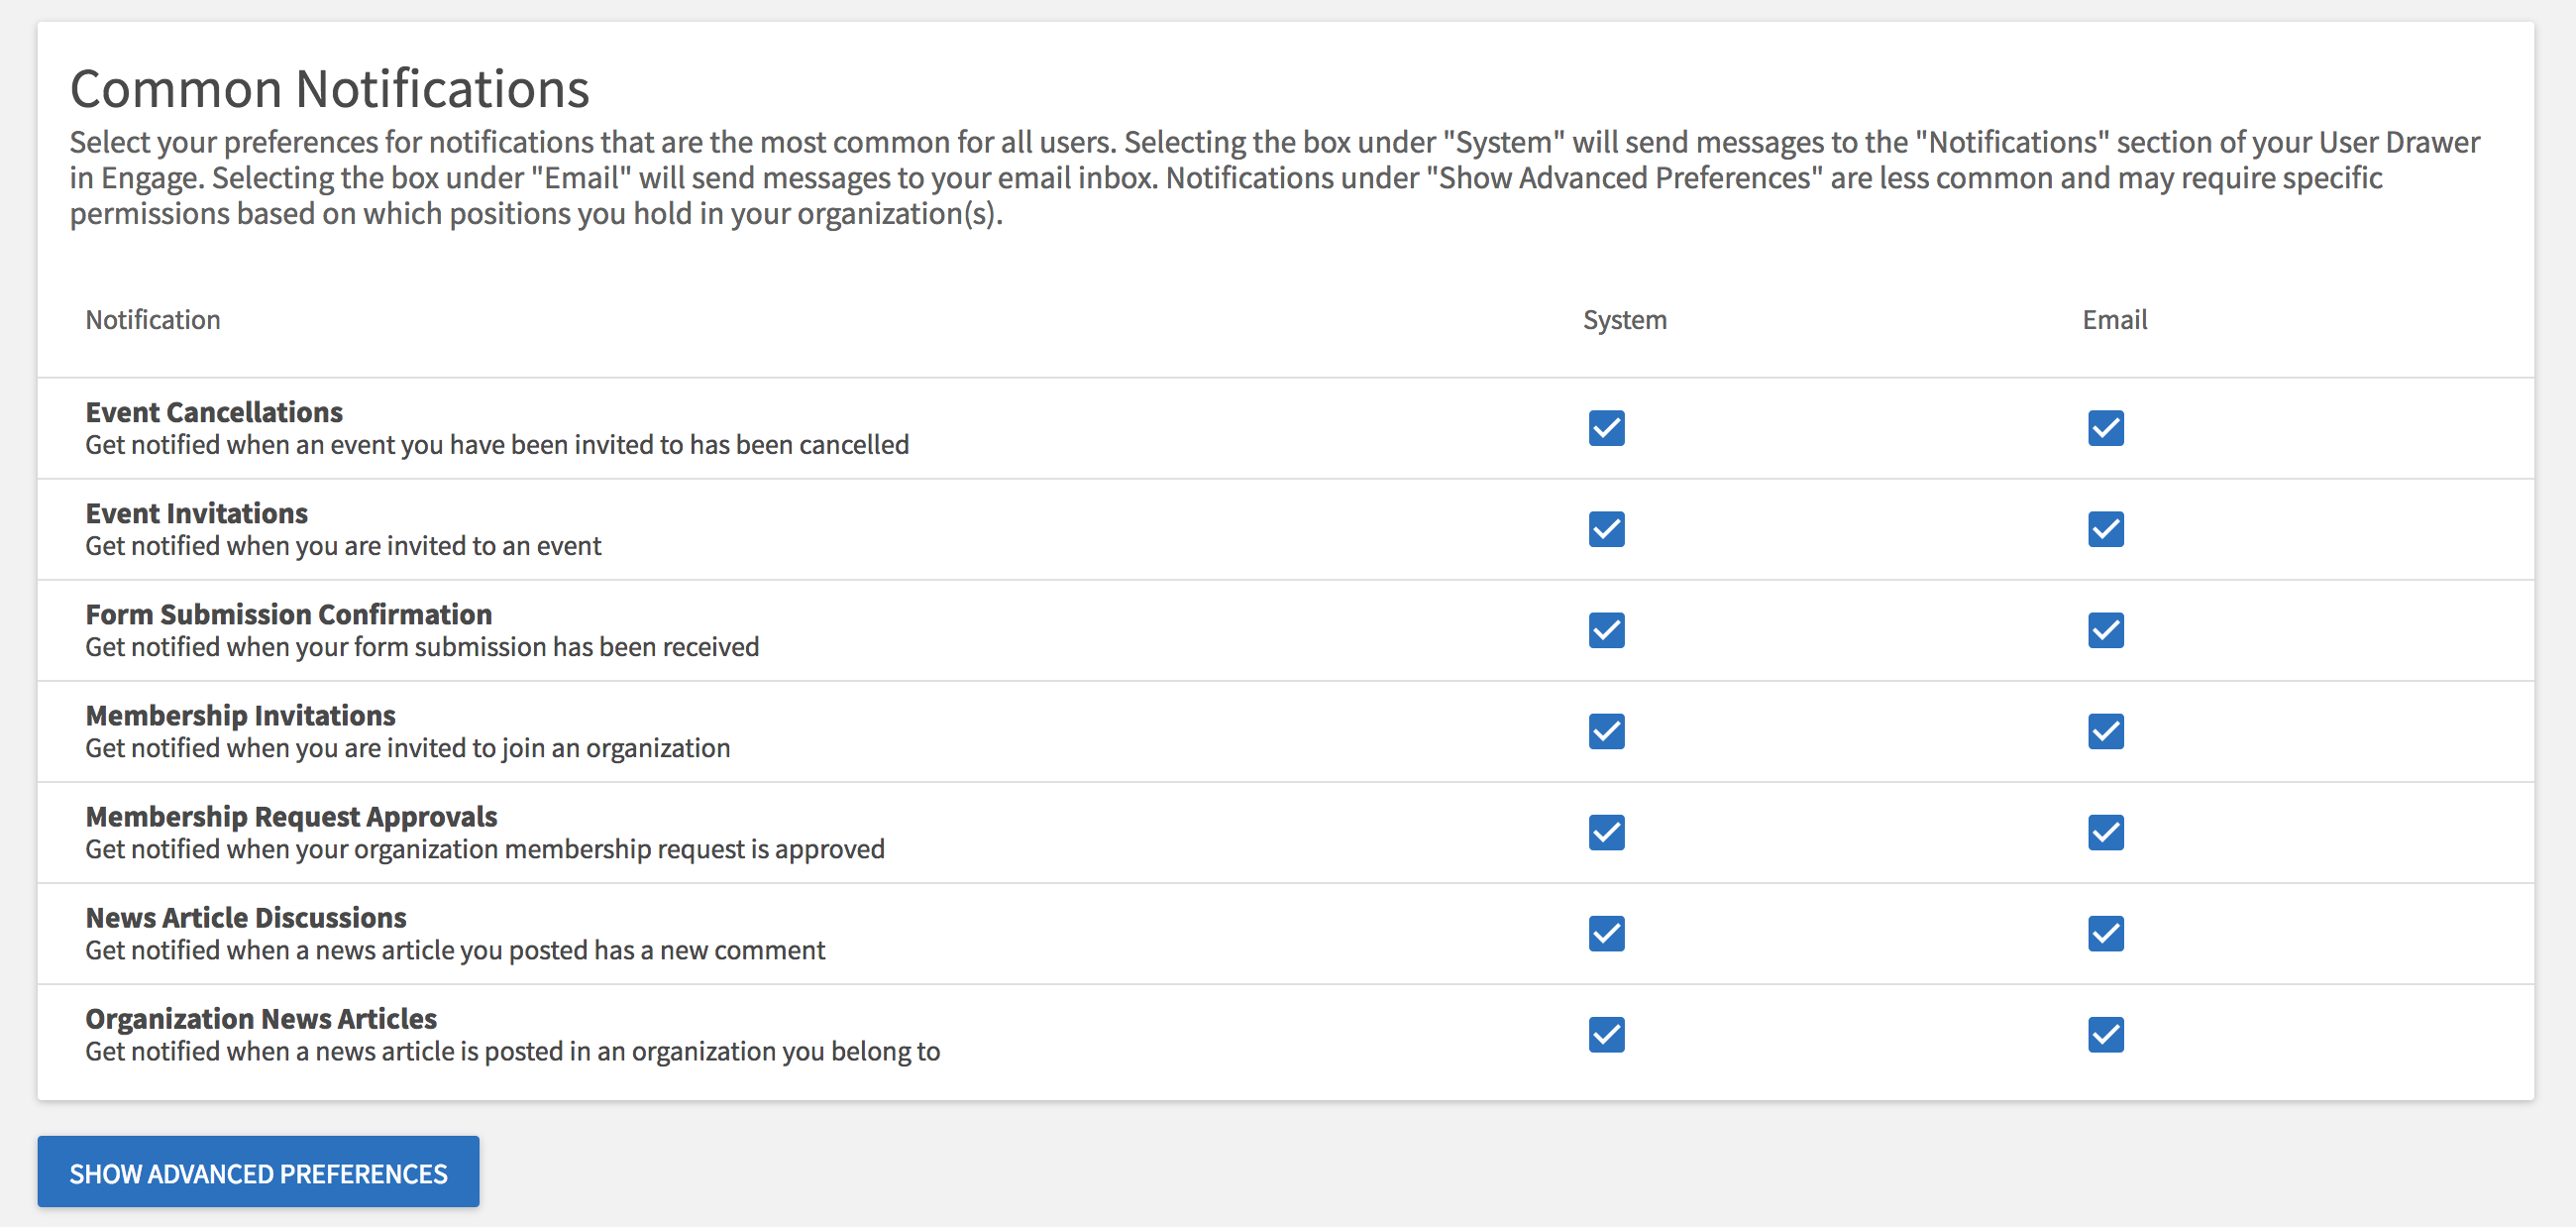Toggle System checkbox for Membership Request Approvals
This screenshot has width=2576, height=1227.
coord(1606,832)
